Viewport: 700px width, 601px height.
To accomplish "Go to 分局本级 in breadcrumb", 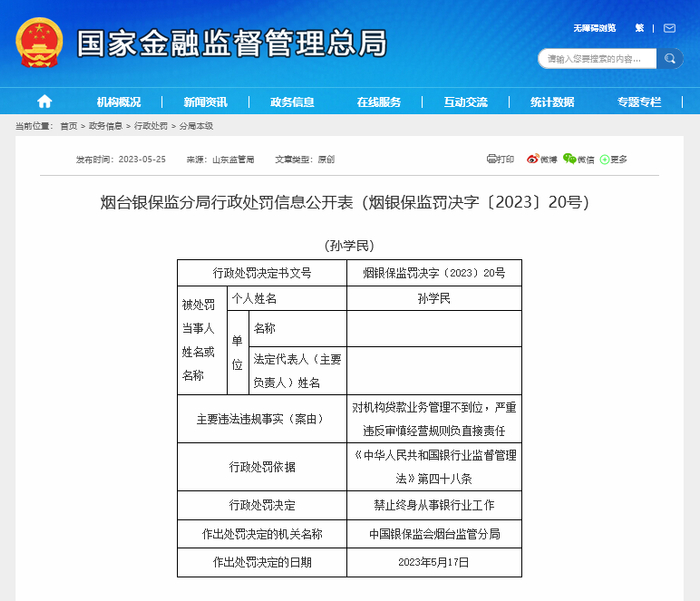I will pyautogui.click(x=196, y=126).
